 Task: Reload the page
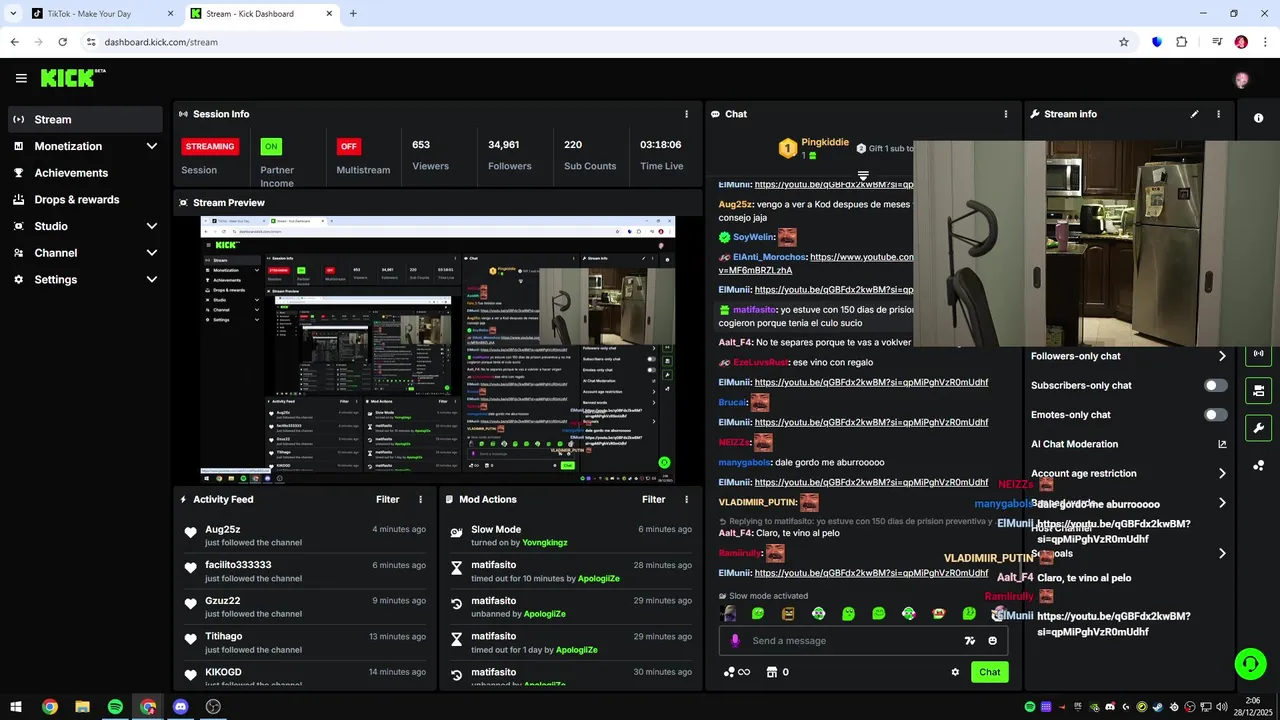coord(62,42)
